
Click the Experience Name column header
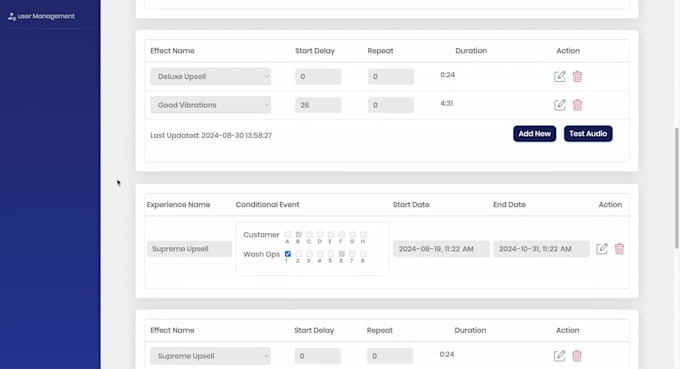point(178,205)
